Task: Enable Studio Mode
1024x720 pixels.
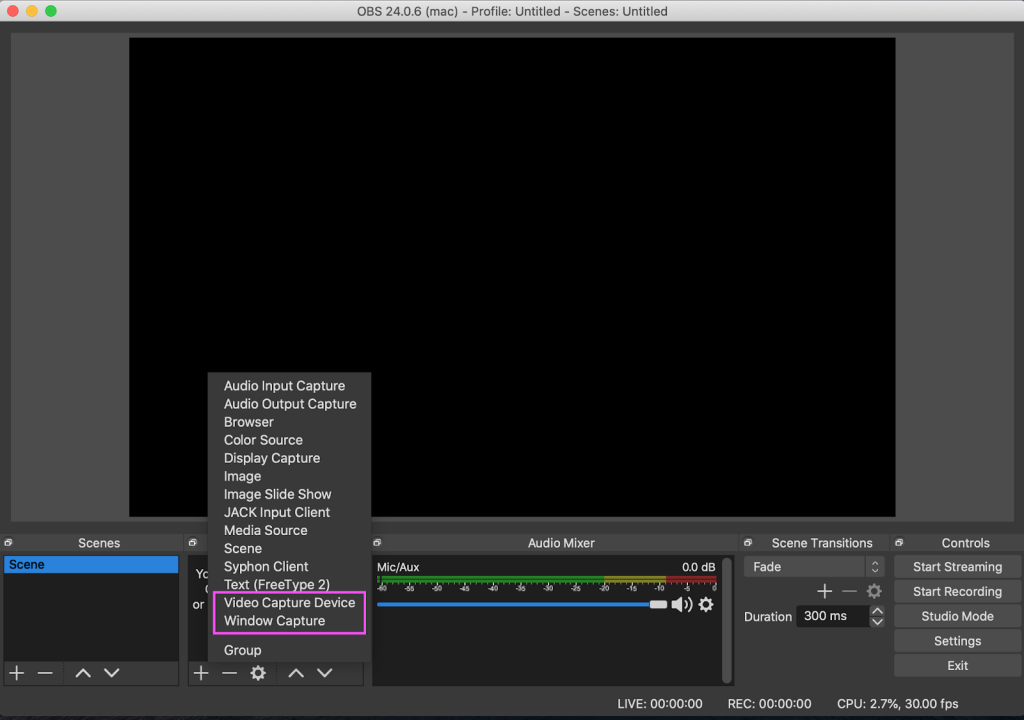Action: 957,617
